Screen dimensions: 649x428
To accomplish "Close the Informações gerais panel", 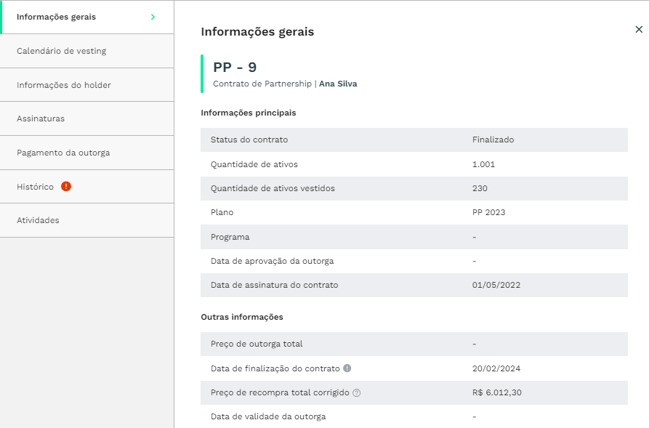I will pos(639,29).
